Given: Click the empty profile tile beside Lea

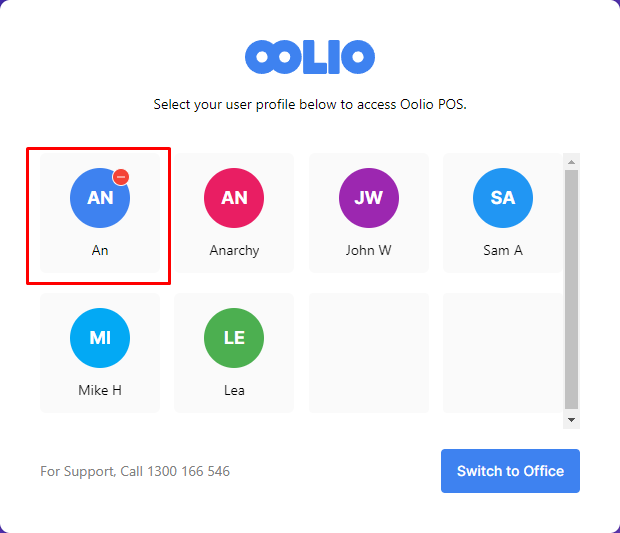Looking at the screenshot, I should [x=369, y=353].
